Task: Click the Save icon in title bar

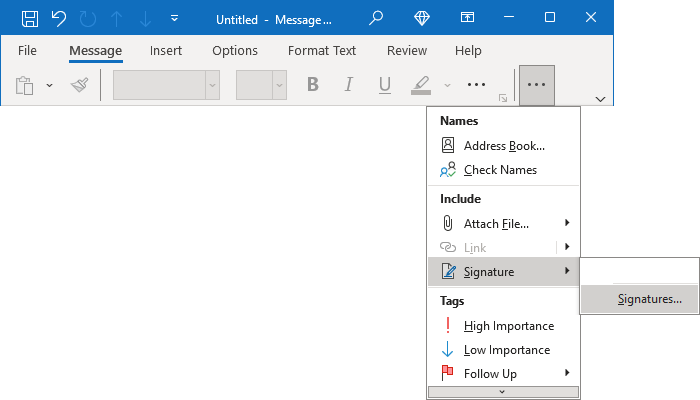Action: 30,19
